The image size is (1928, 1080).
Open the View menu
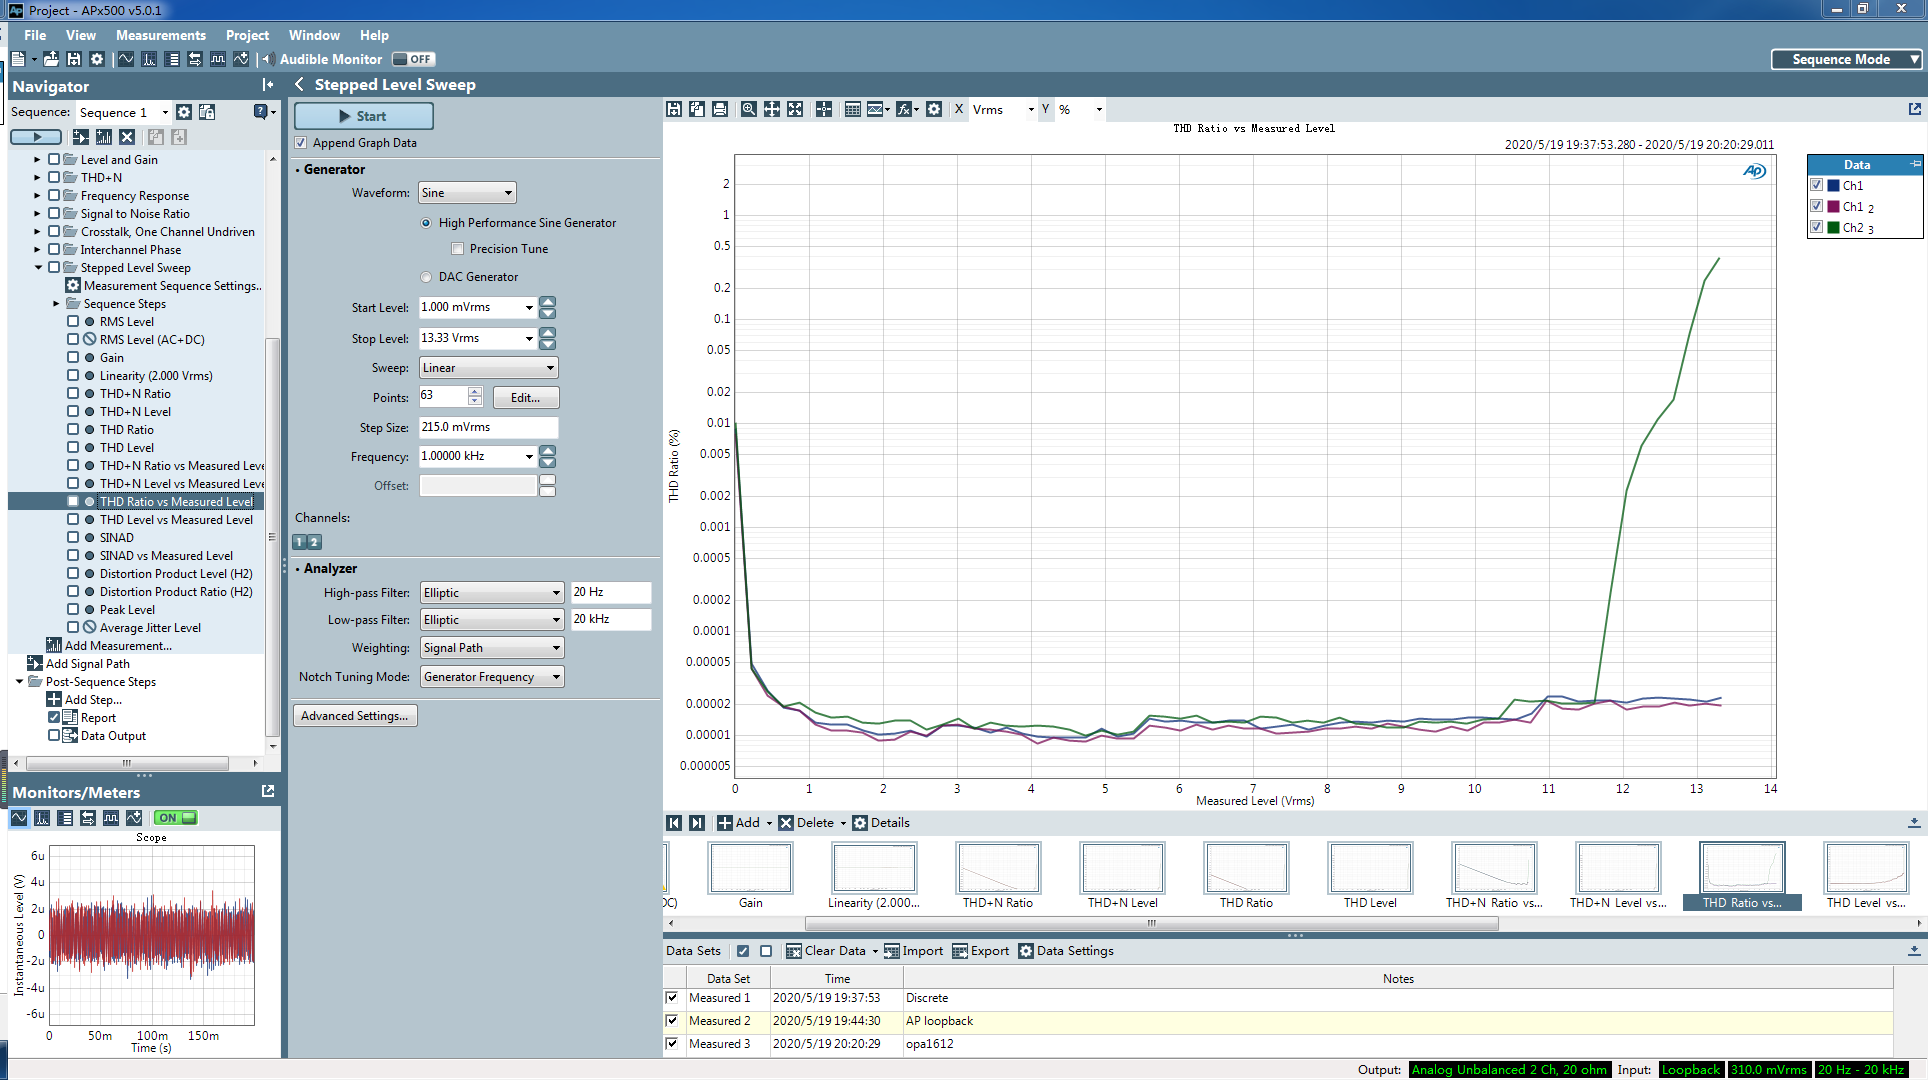pyautogui.click(x=81, y=35)
